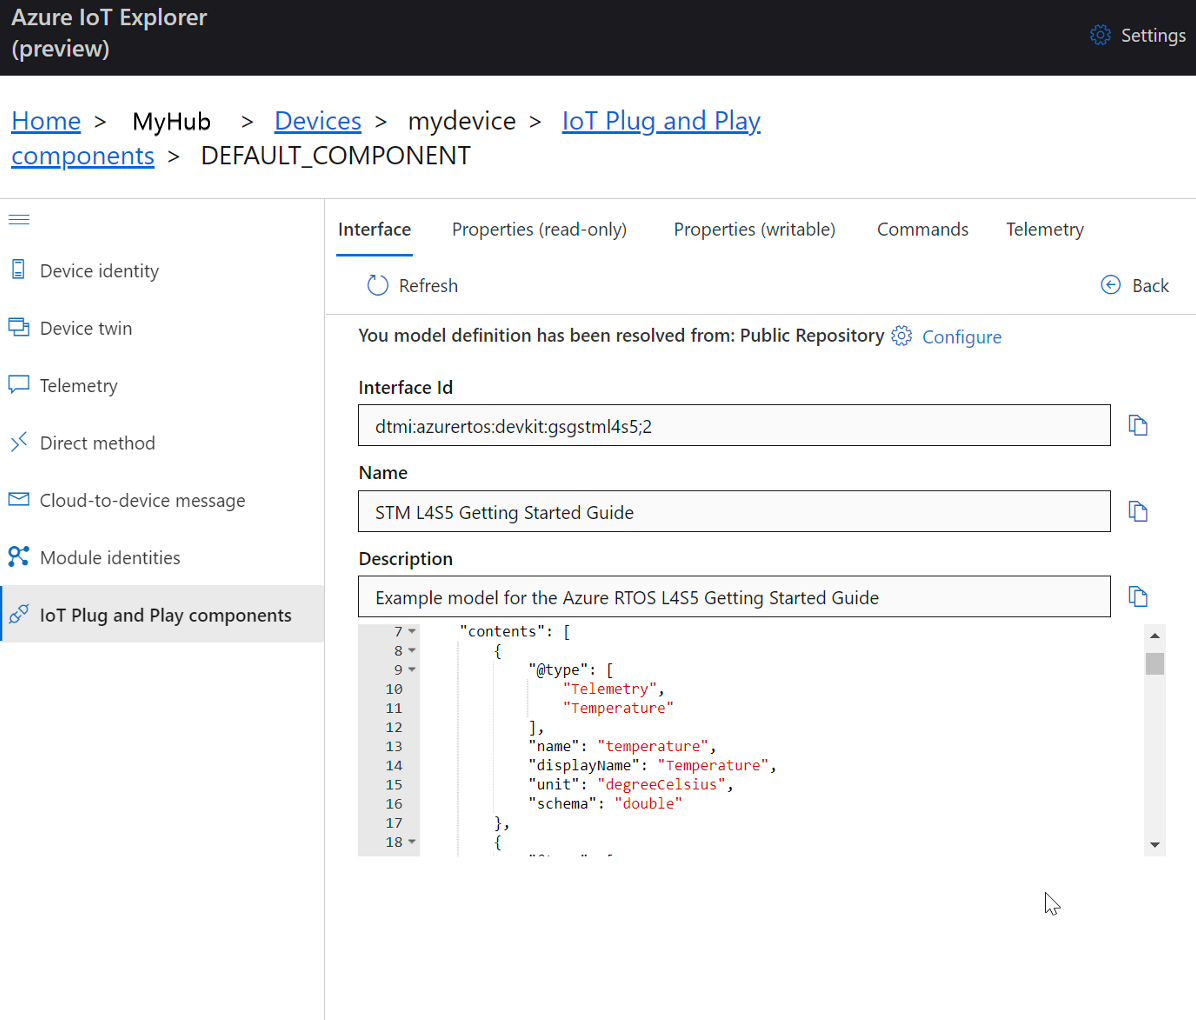Open Device identity in the sidebar
Screen dimensions: 1196x1020
(99, 270)
